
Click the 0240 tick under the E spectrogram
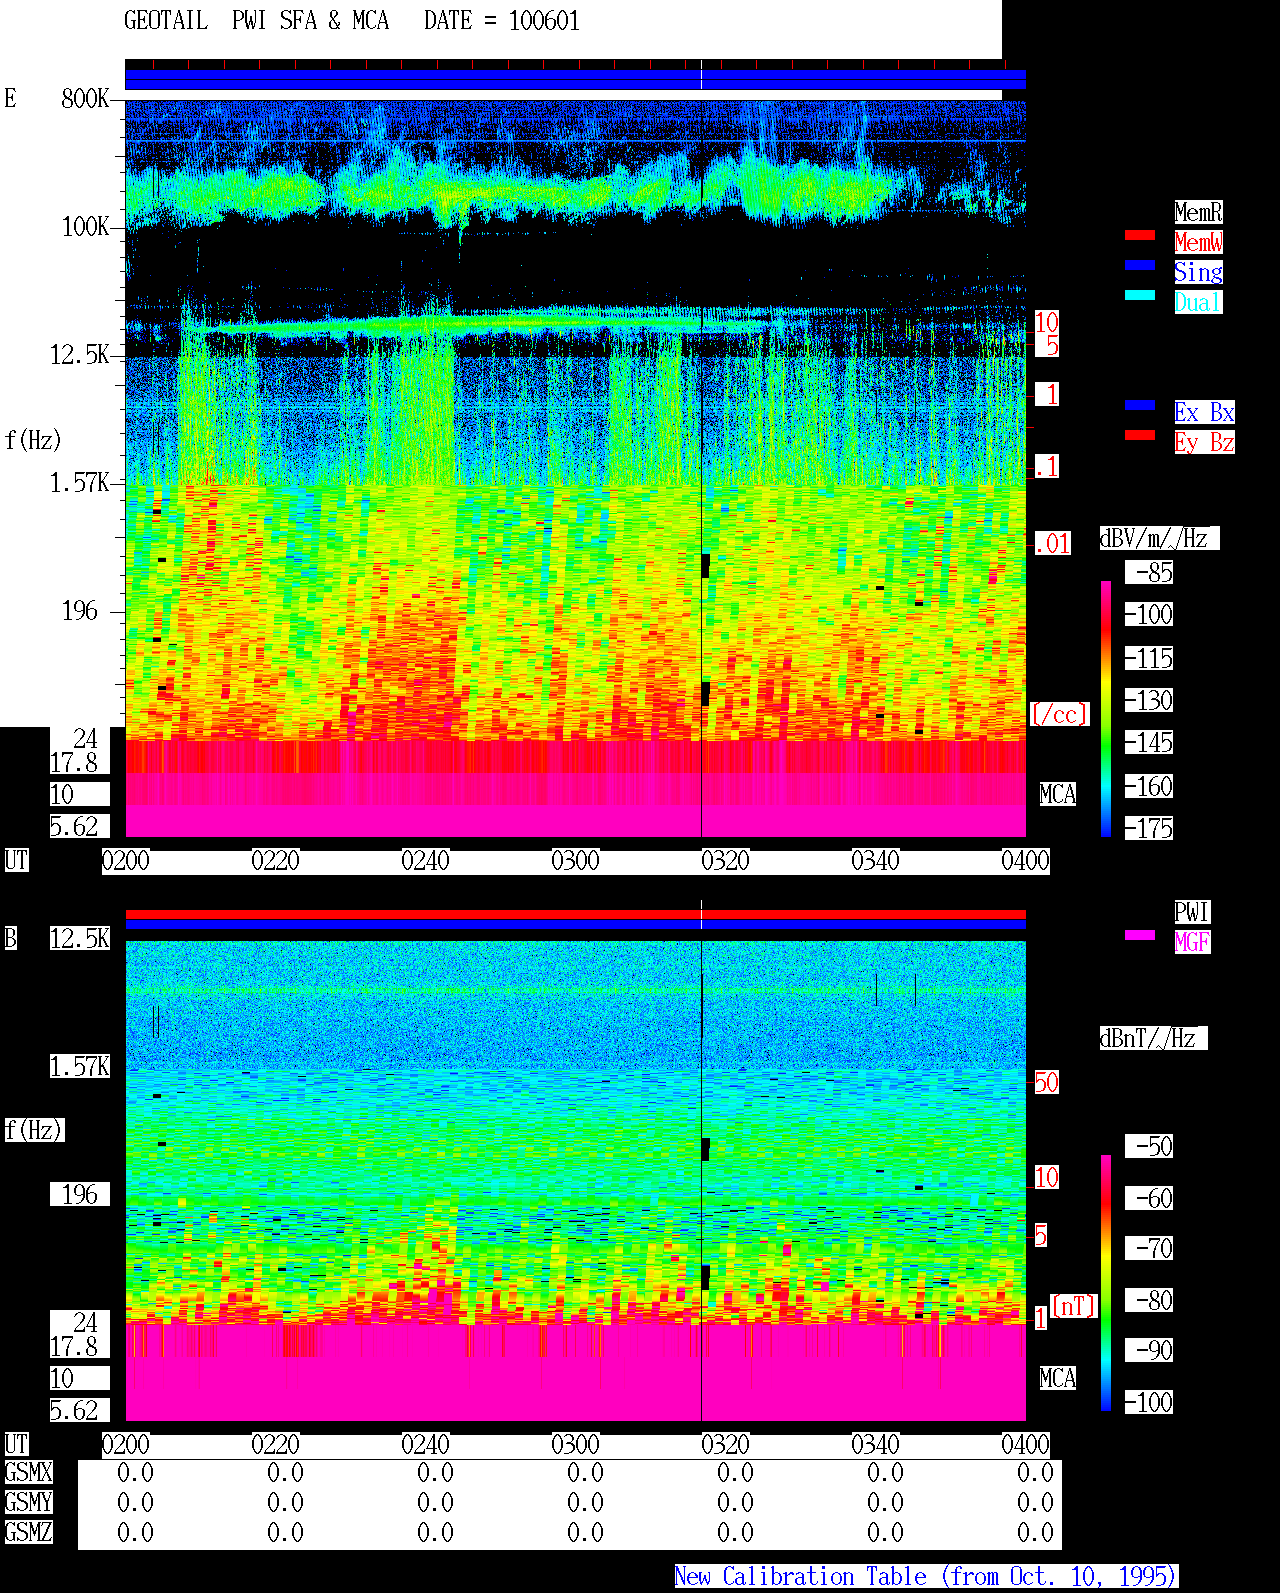(425, 861)
